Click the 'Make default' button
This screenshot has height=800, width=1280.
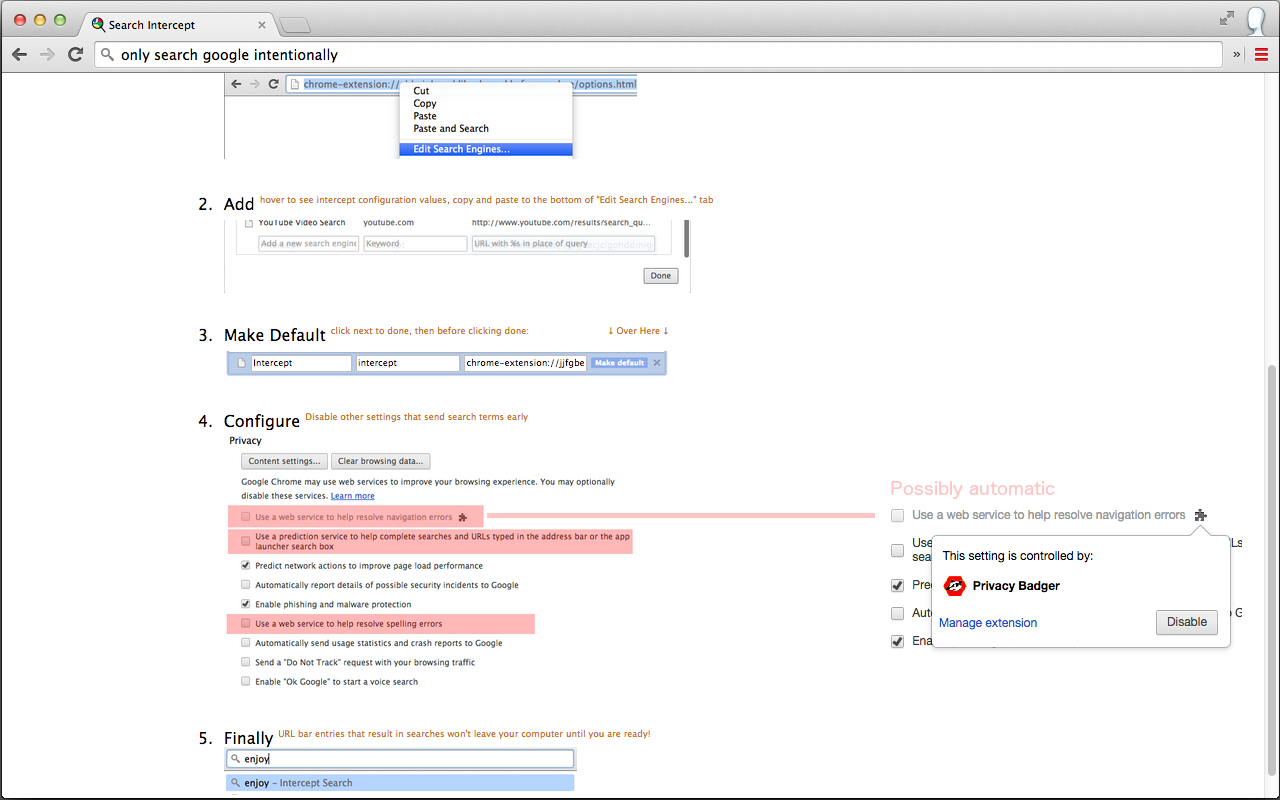(x=619, y=363)
